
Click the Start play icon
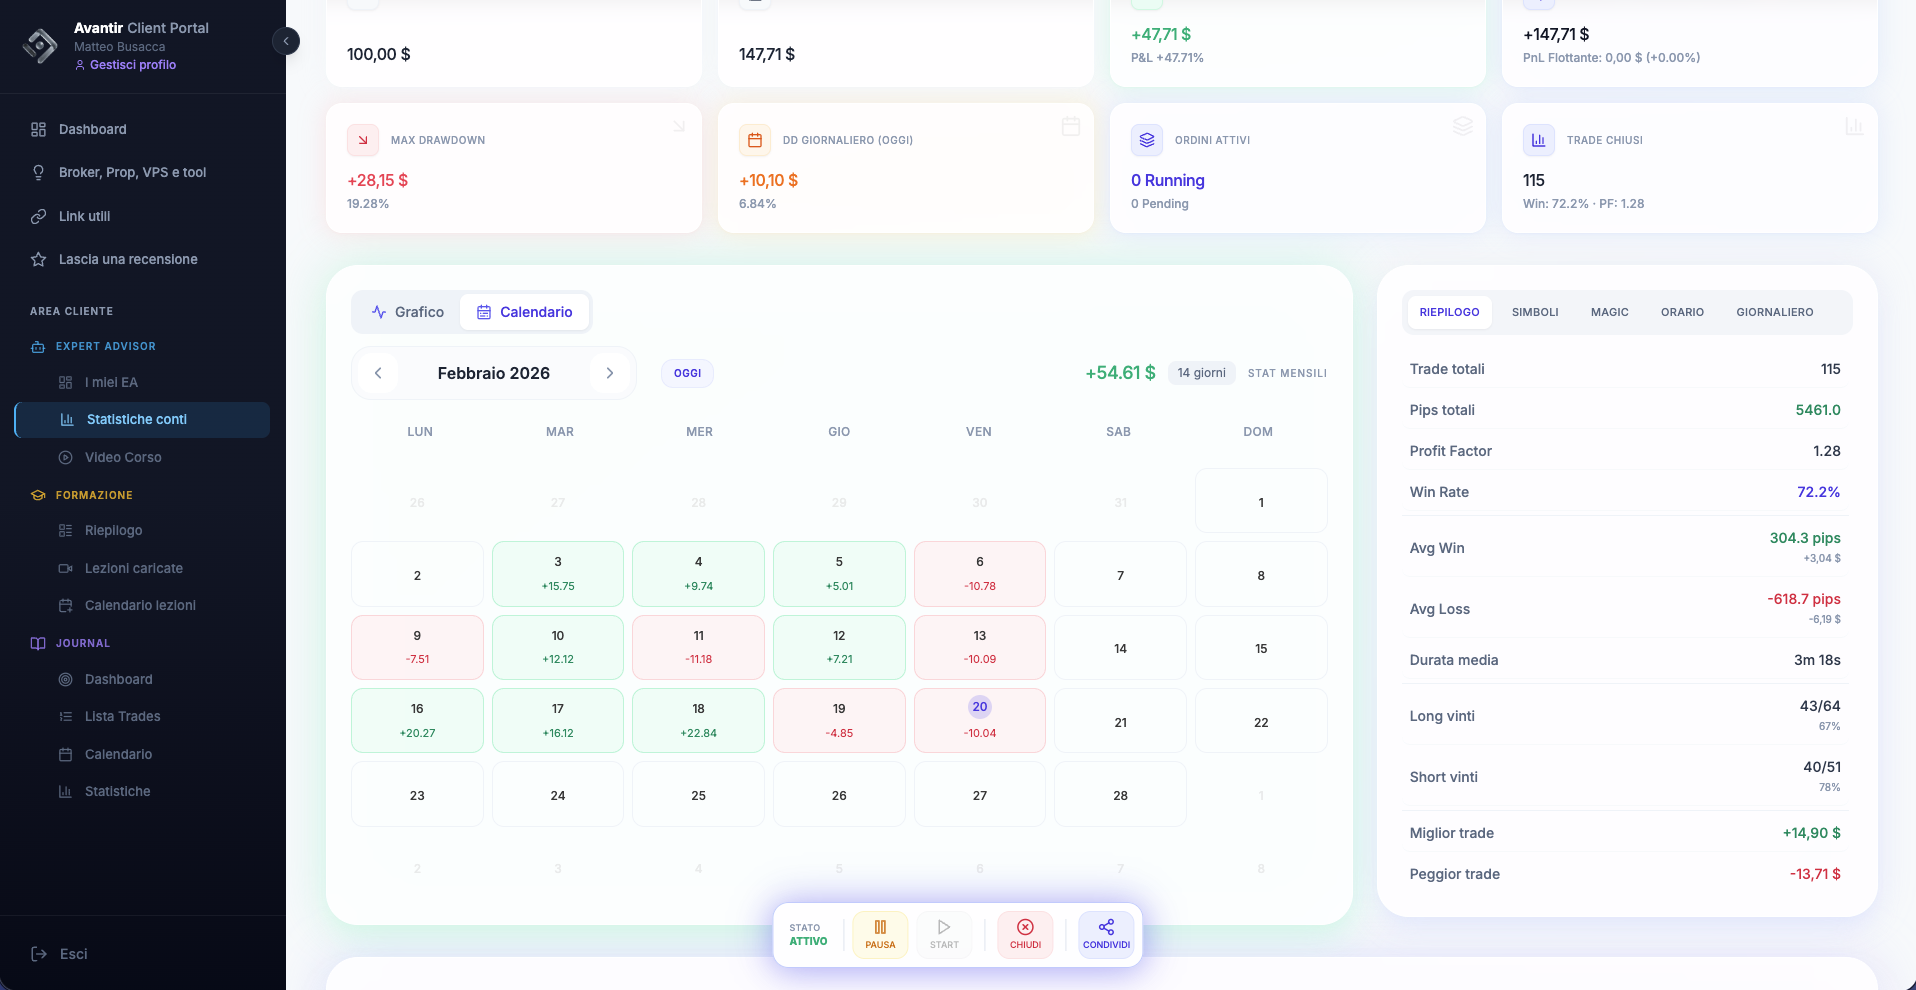pos(943,934)
